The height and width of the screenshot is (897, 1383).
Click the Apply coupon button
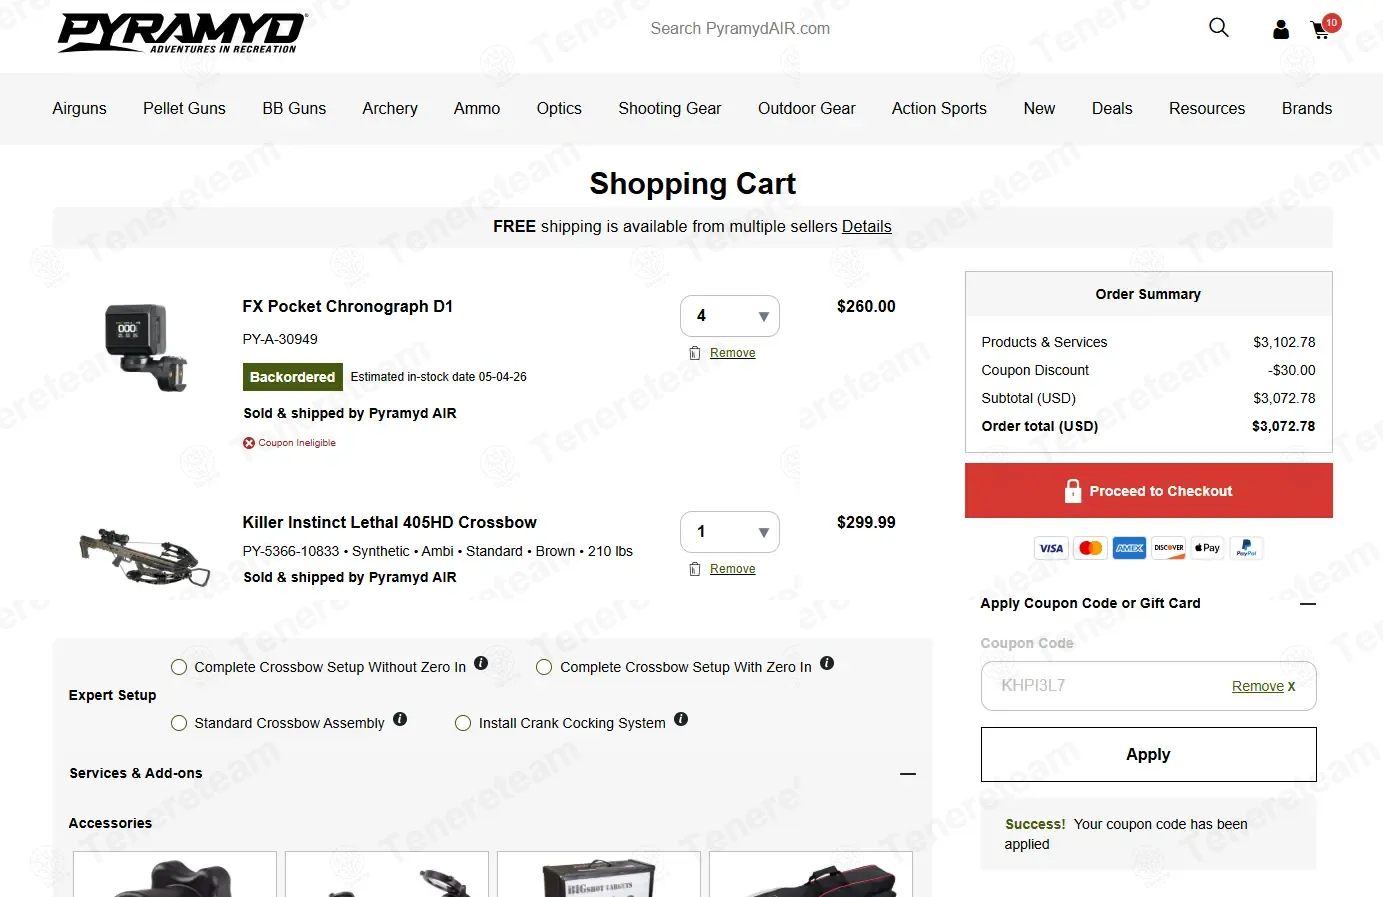(1148, 754)
